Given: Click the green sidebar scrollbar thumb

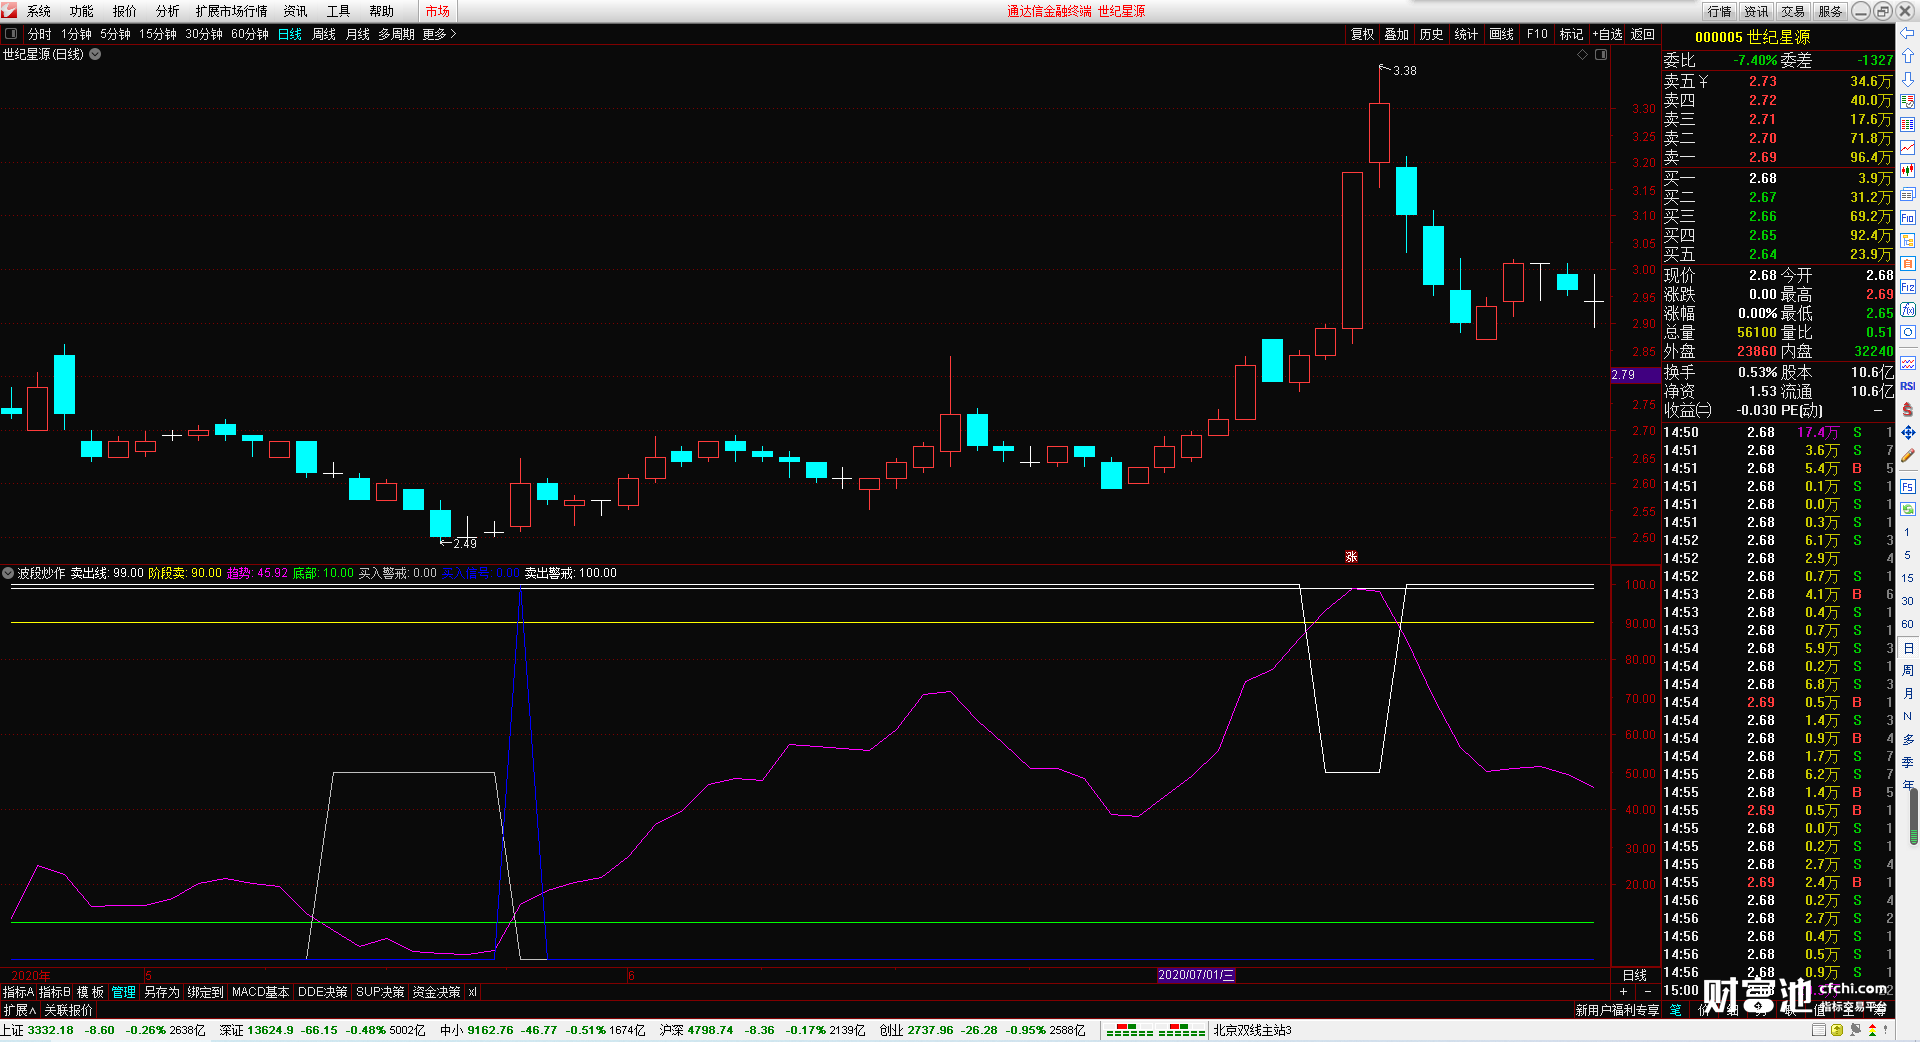Looking at the screenshot, I should click(1914, 818).
